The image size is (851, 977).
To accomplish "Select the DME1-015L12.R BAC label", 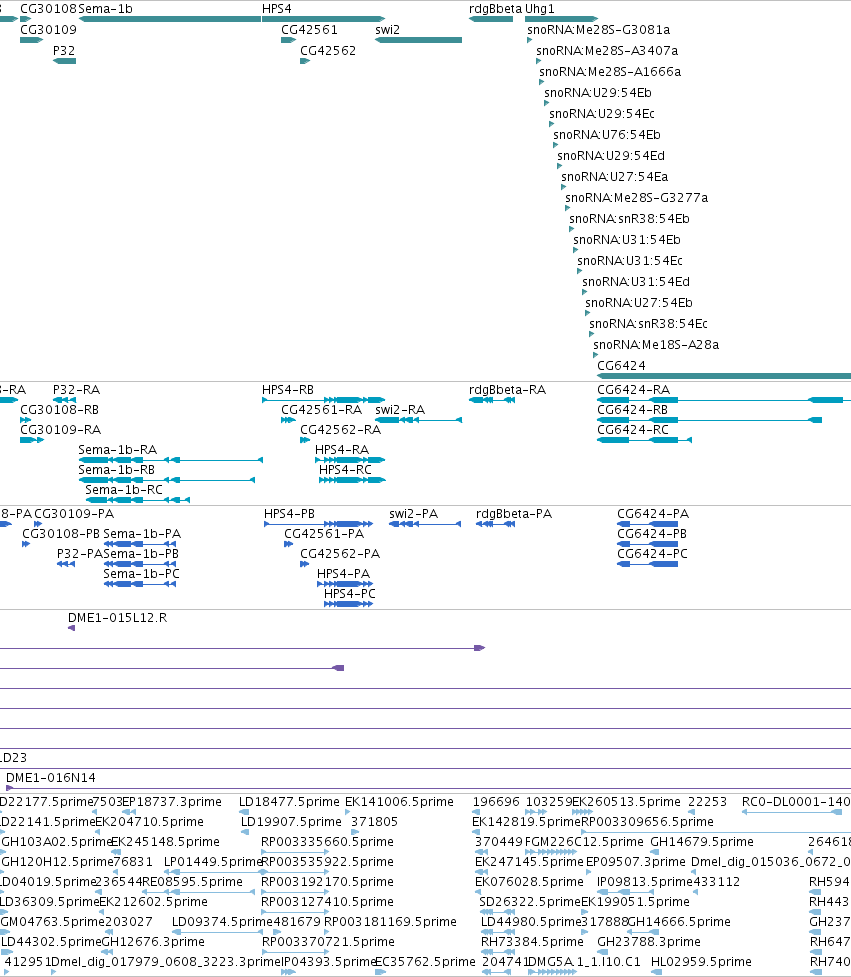I will tap(118, 618).
